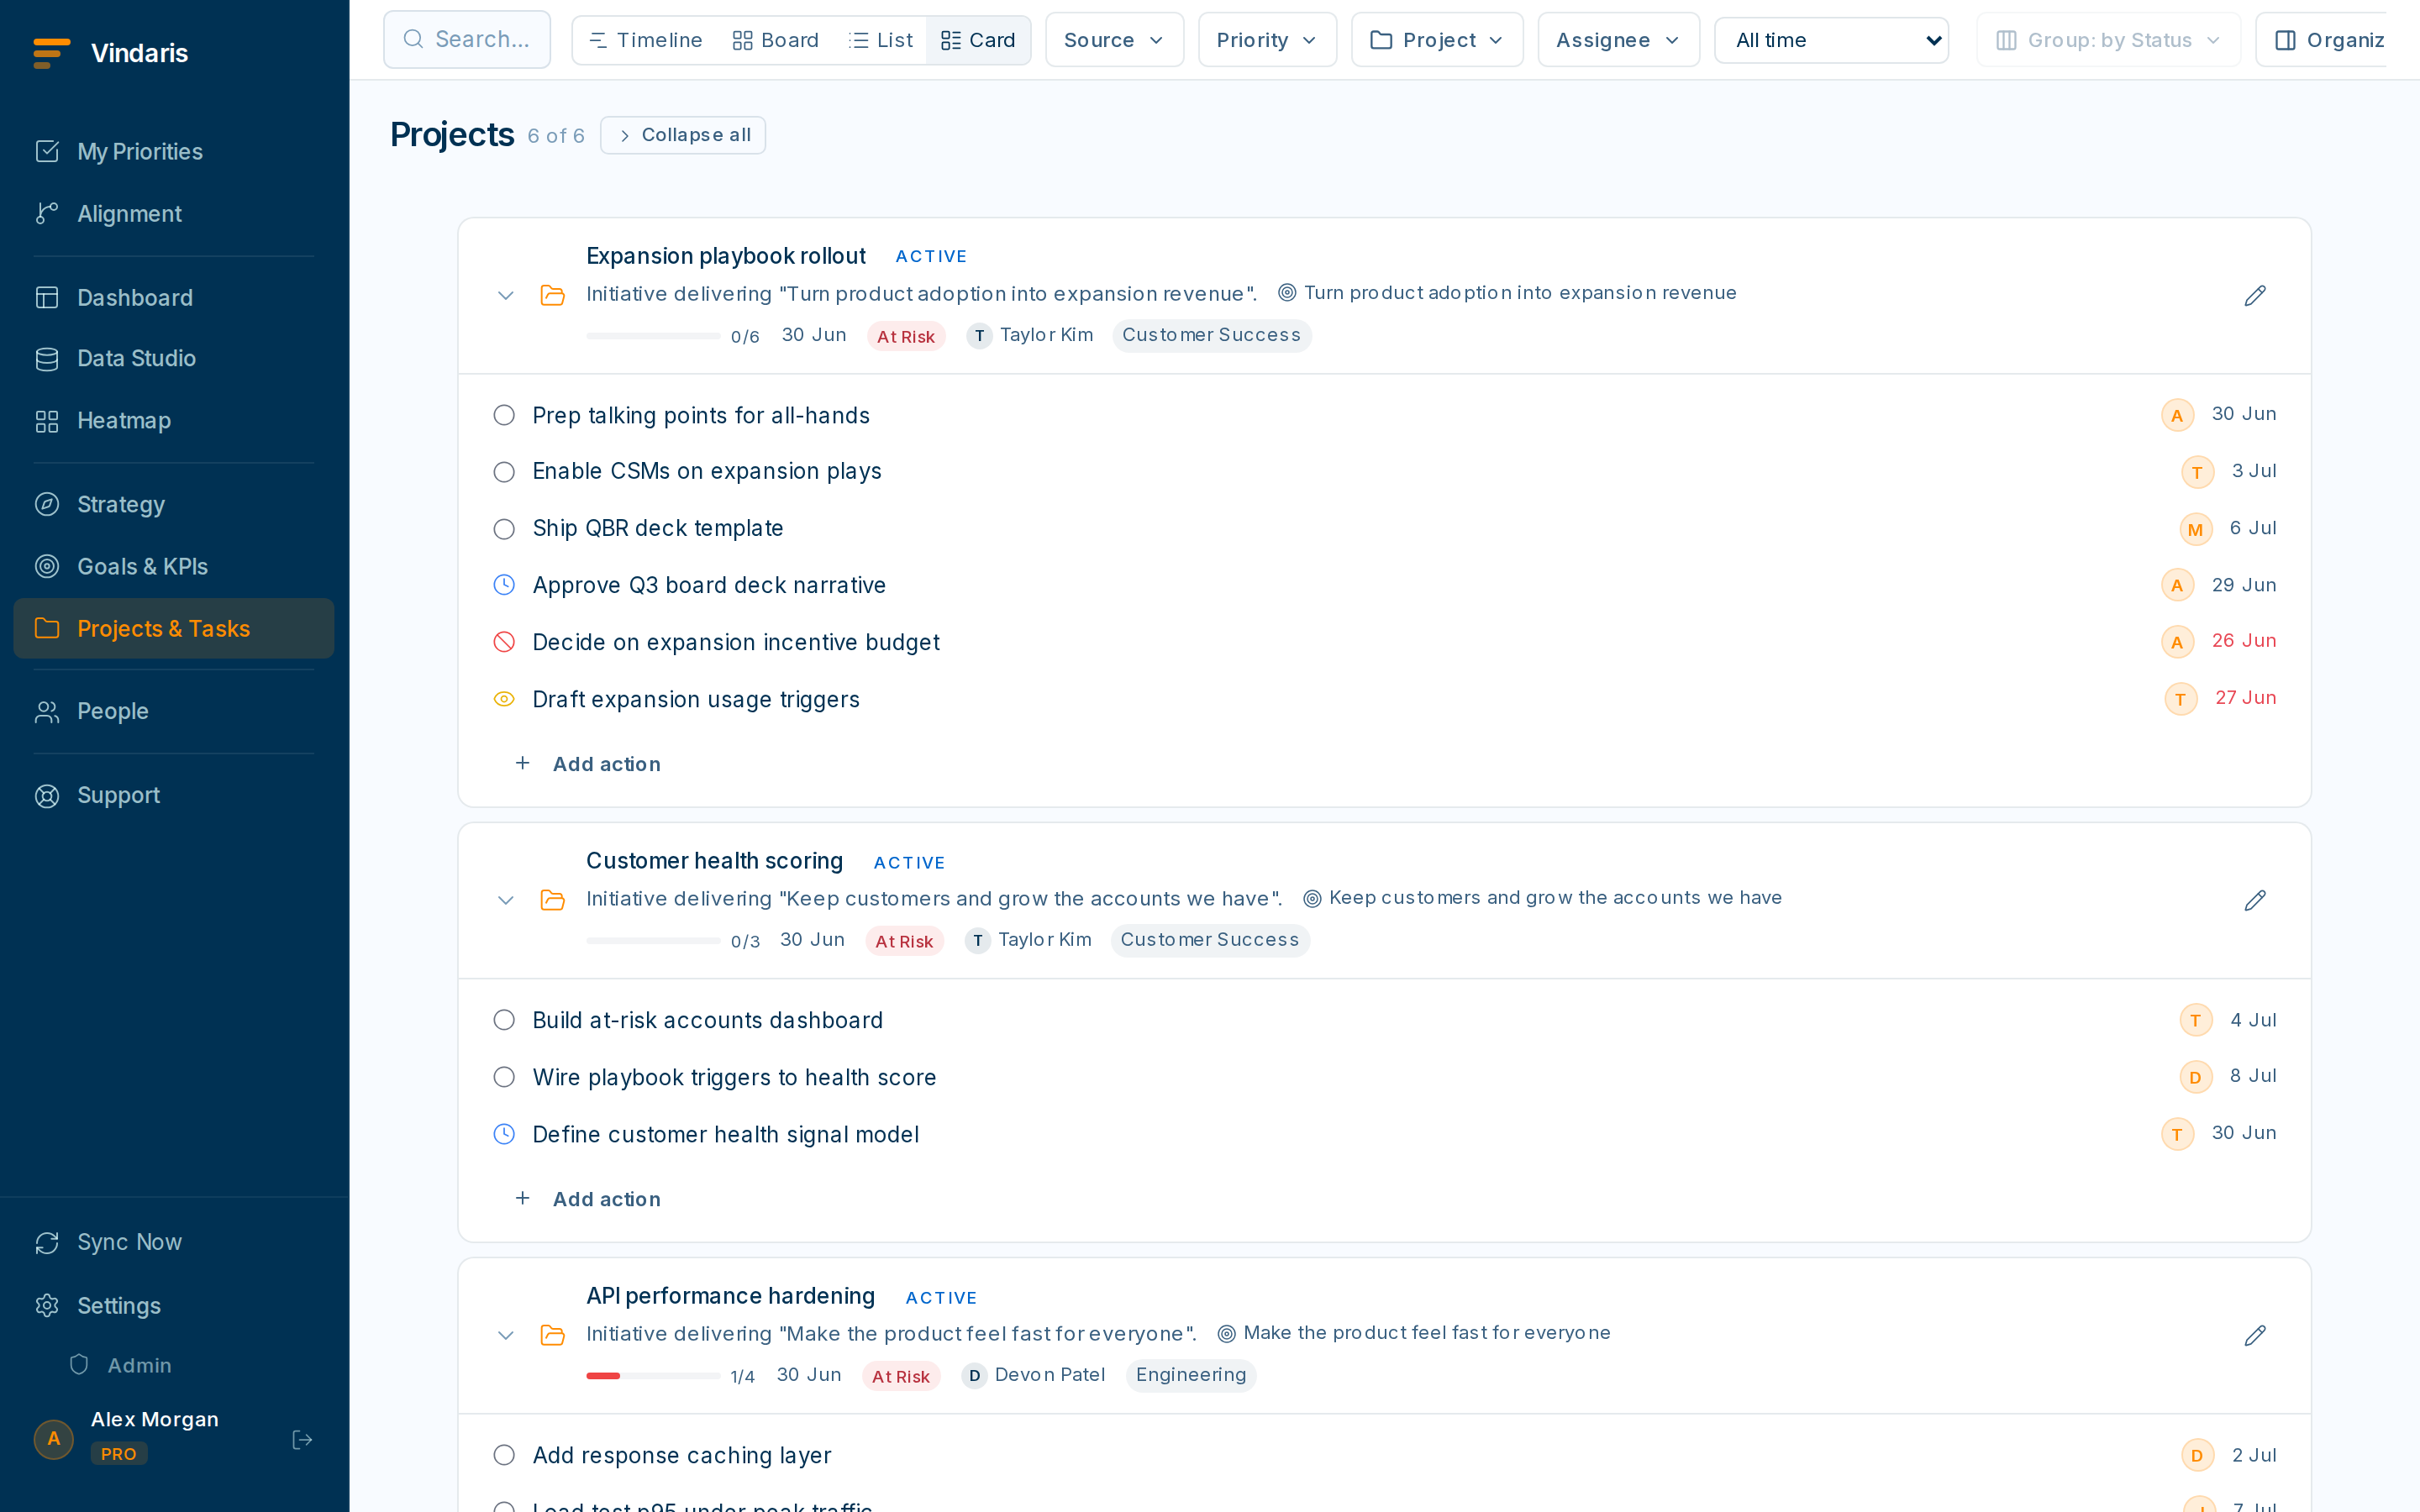Switch to List view
2420x1512 pixels.
click(x=881, y=40)
